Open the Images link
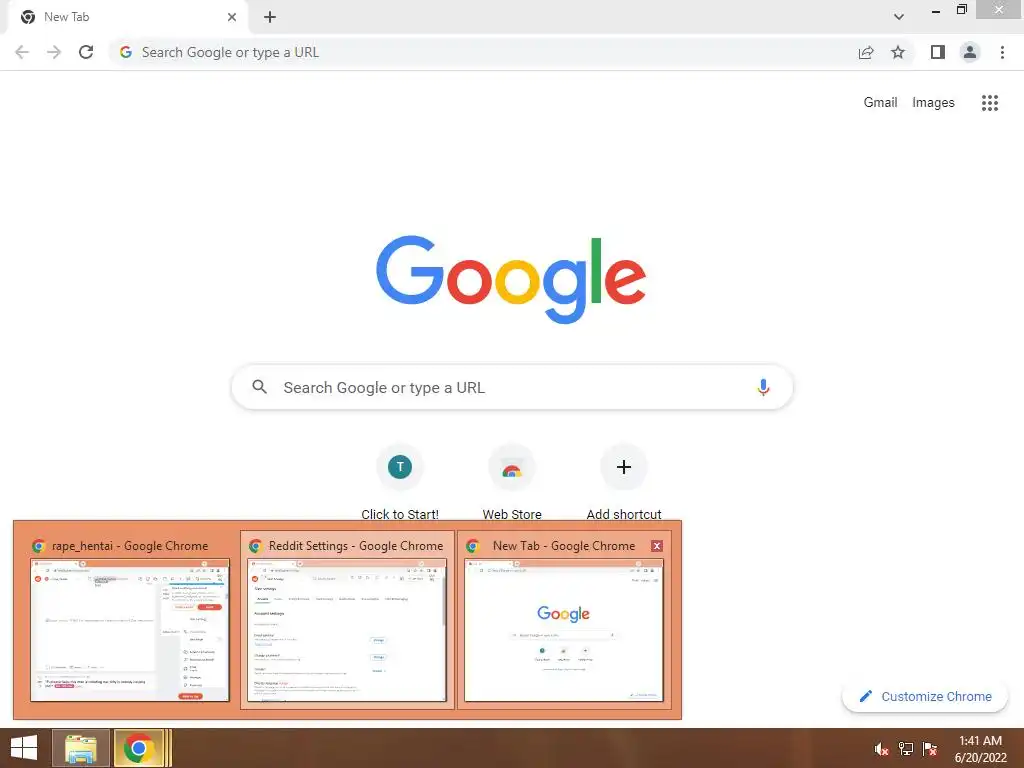Screen dimensions: 1024x768 [x=933, y=103]
